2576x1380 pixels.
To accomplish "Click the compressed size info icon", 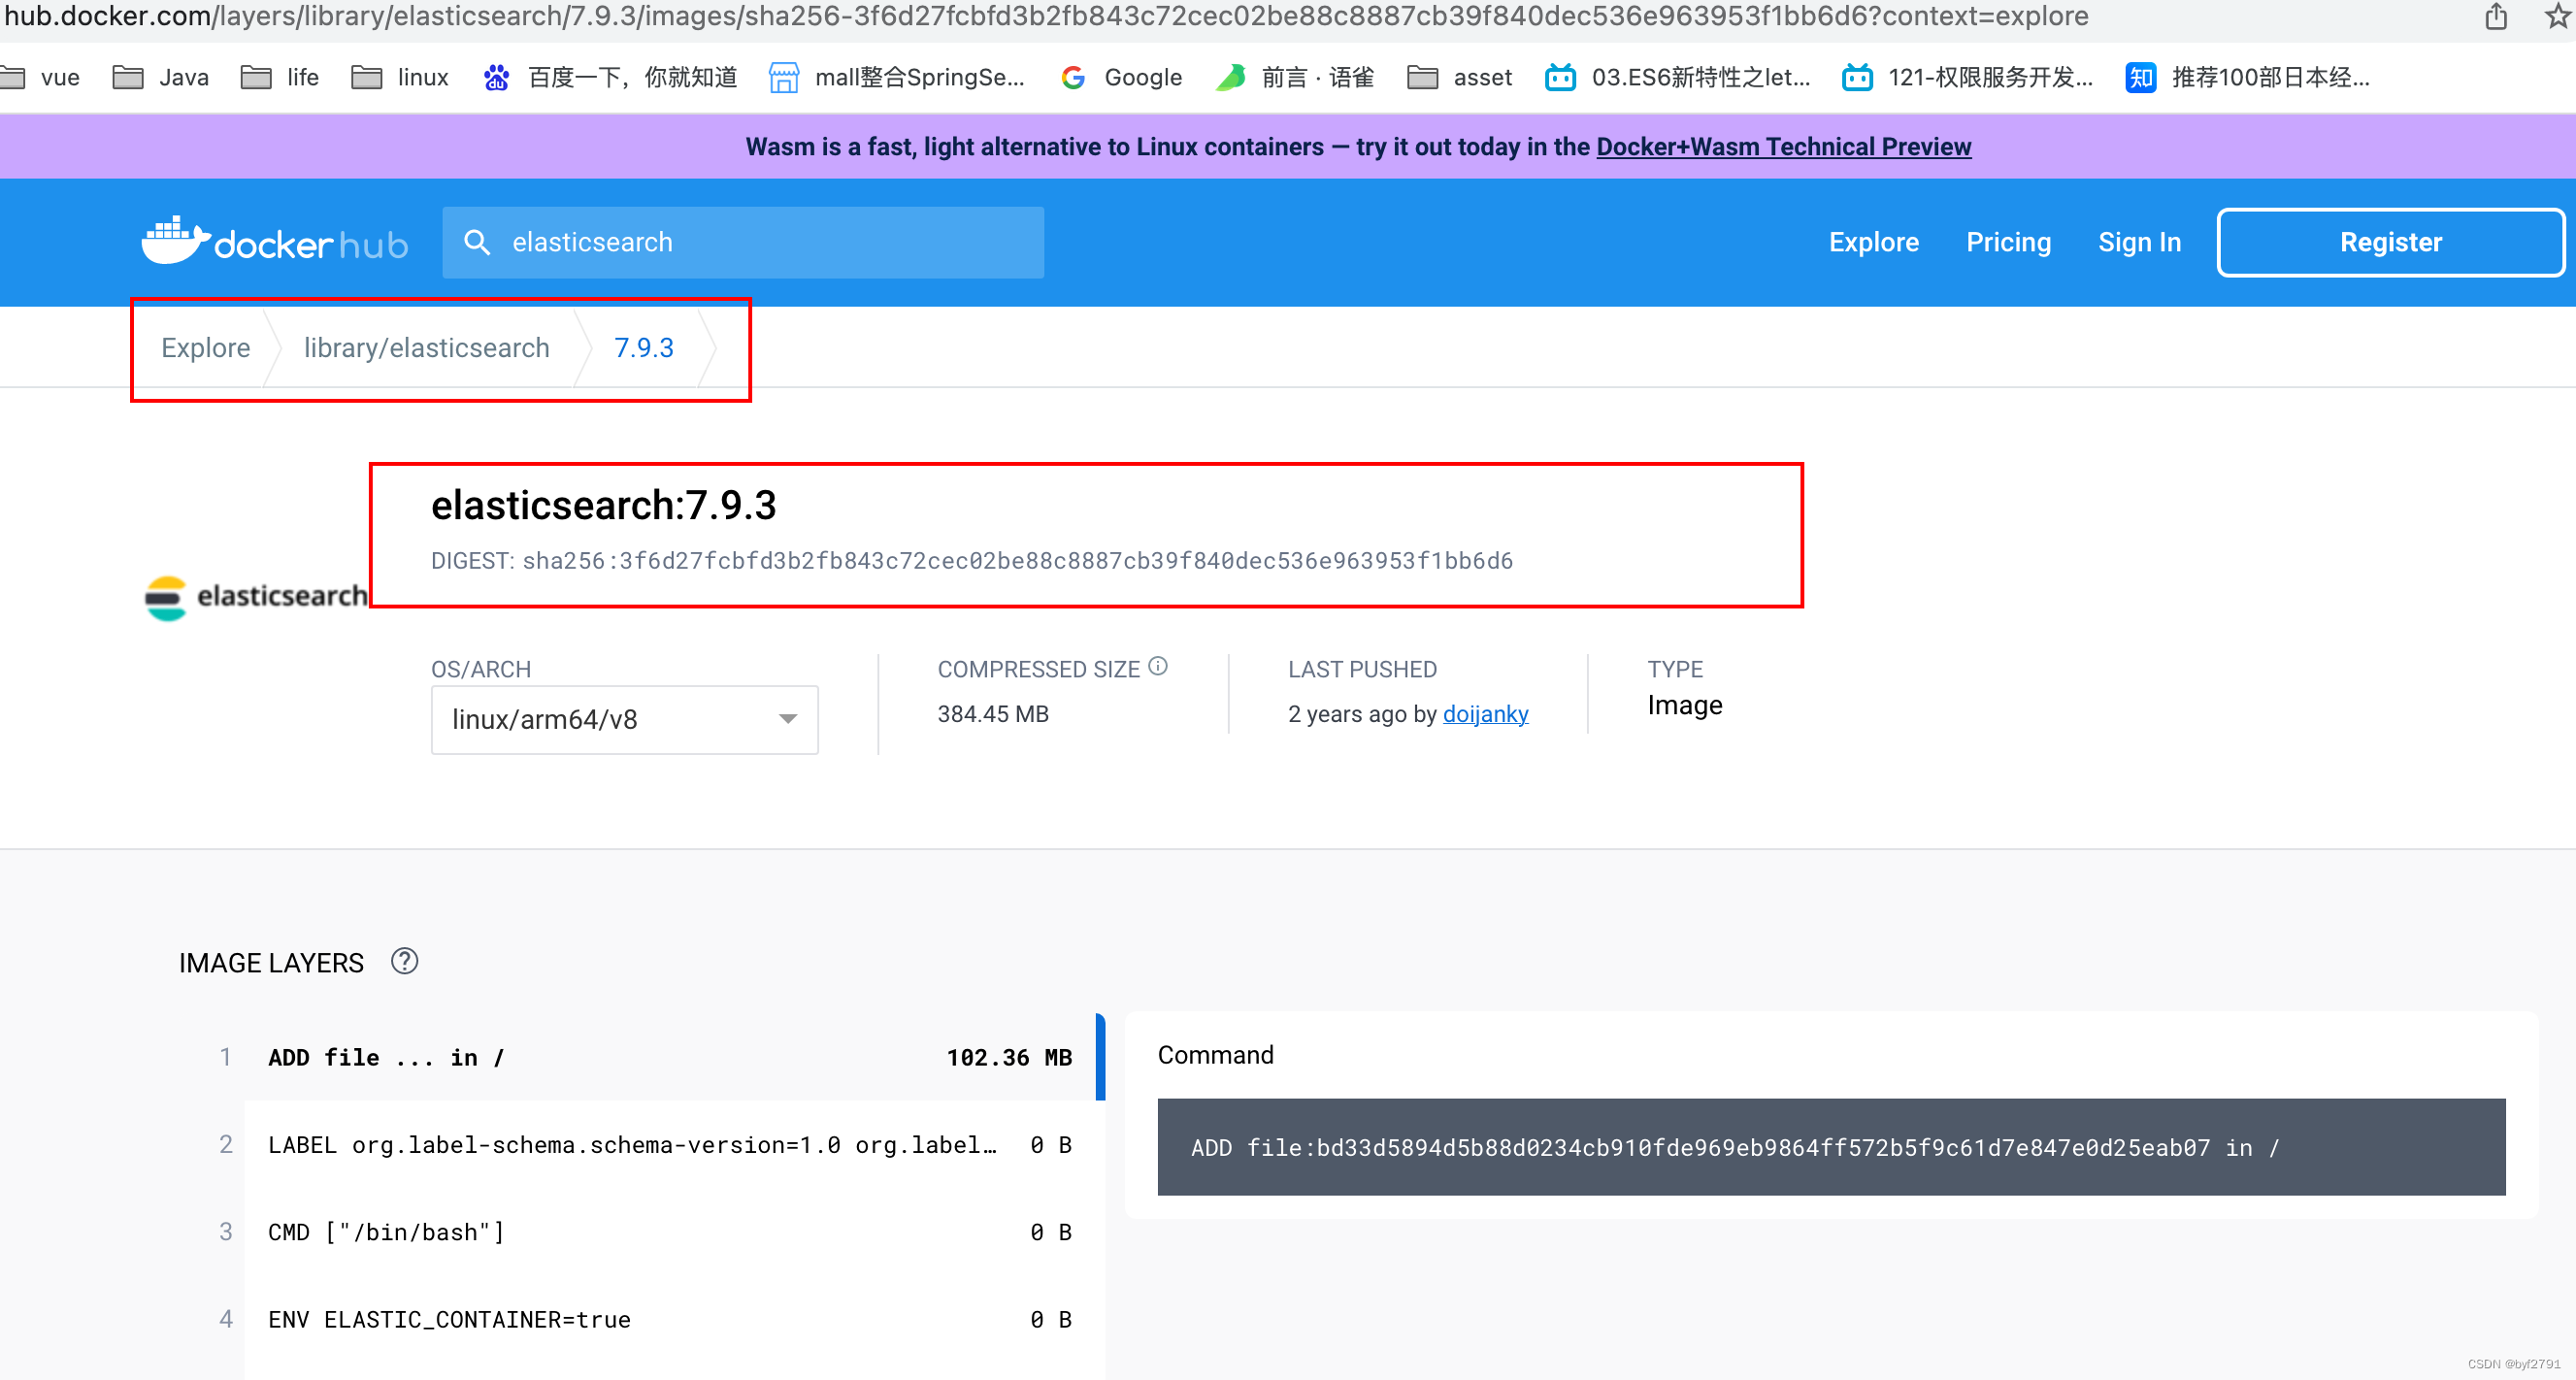I will 1158,666.
